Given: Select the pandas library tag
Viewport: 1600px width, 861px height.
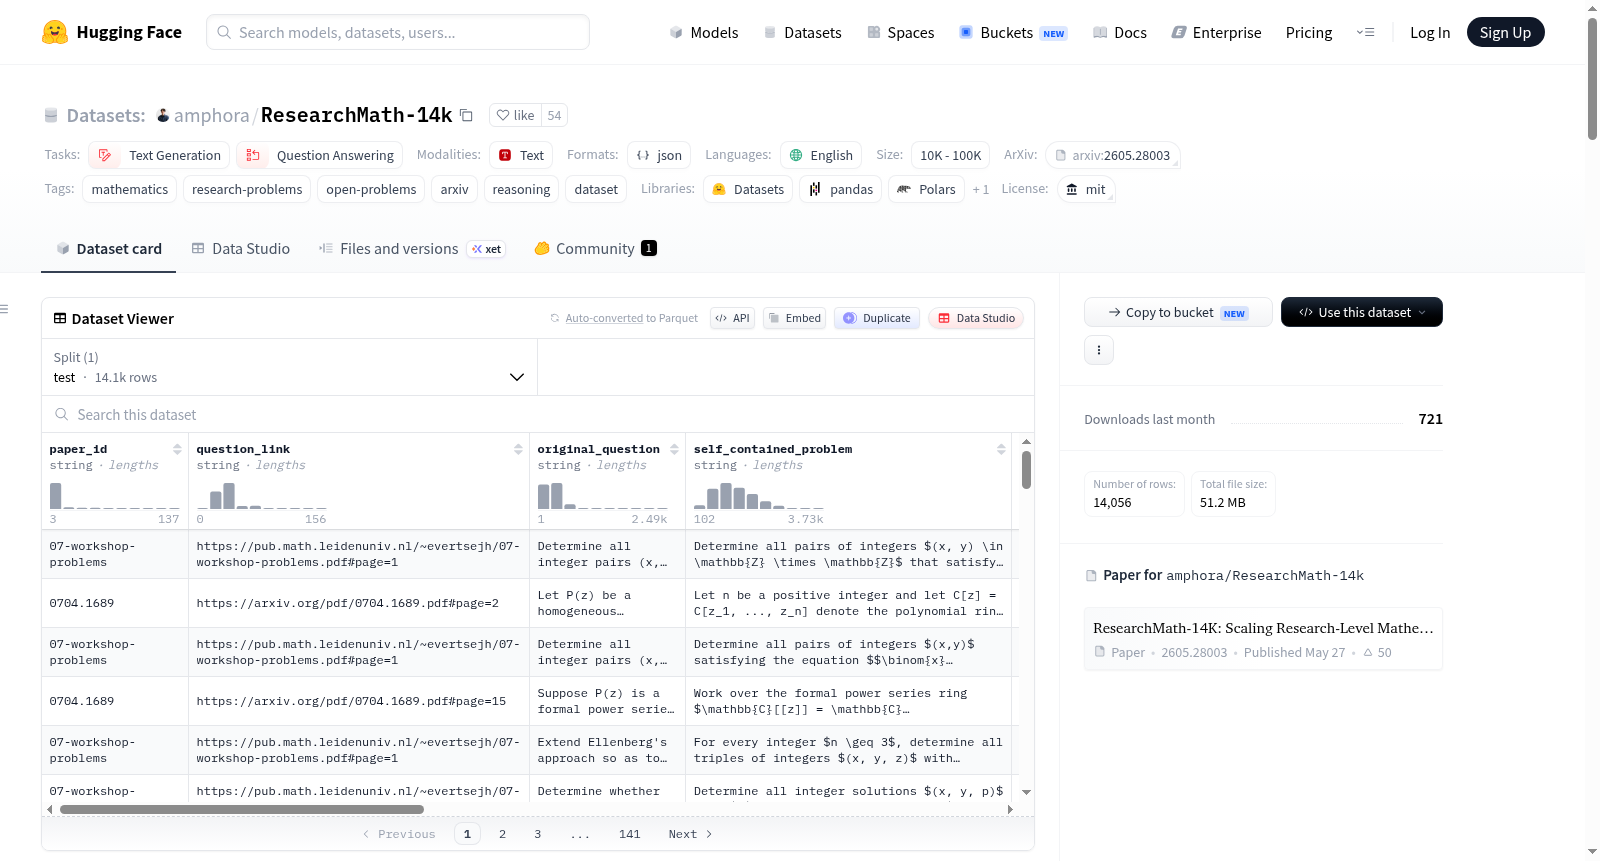Looking at the screenshot, I should click(841, 189).
